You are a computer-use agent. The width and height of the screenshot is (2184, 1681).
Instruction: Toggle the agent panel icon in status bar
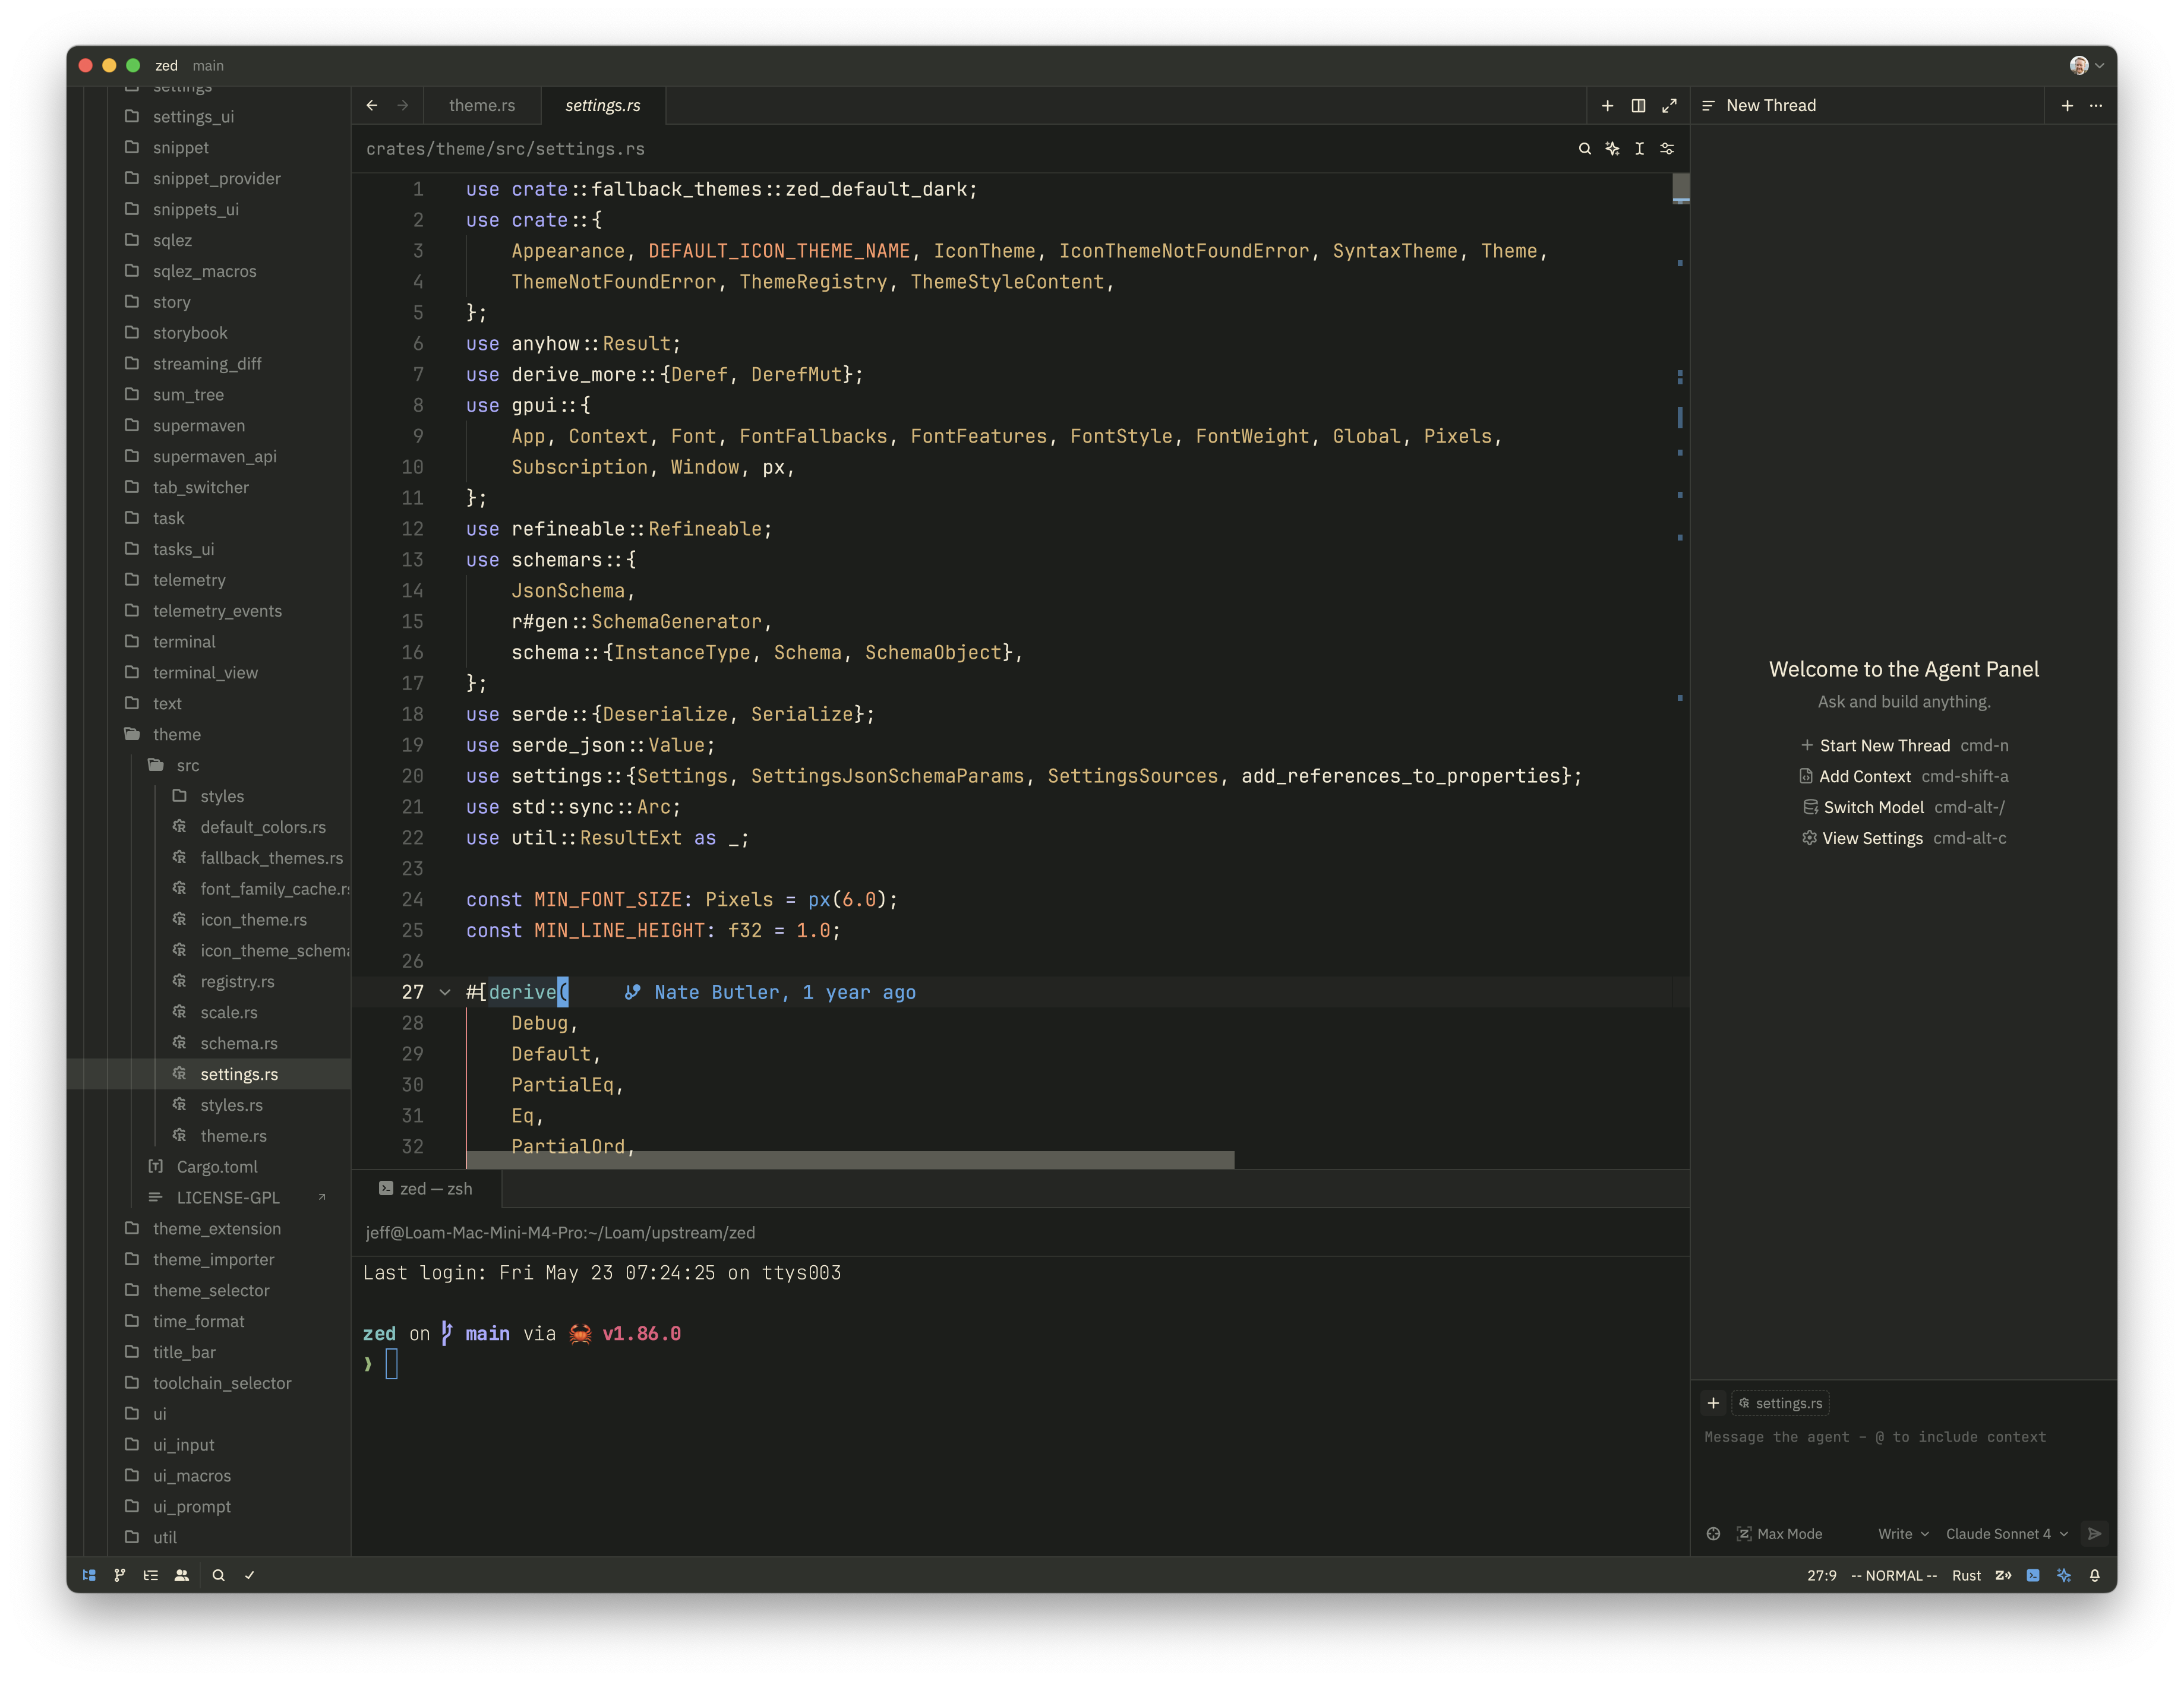point(2064,1575)
